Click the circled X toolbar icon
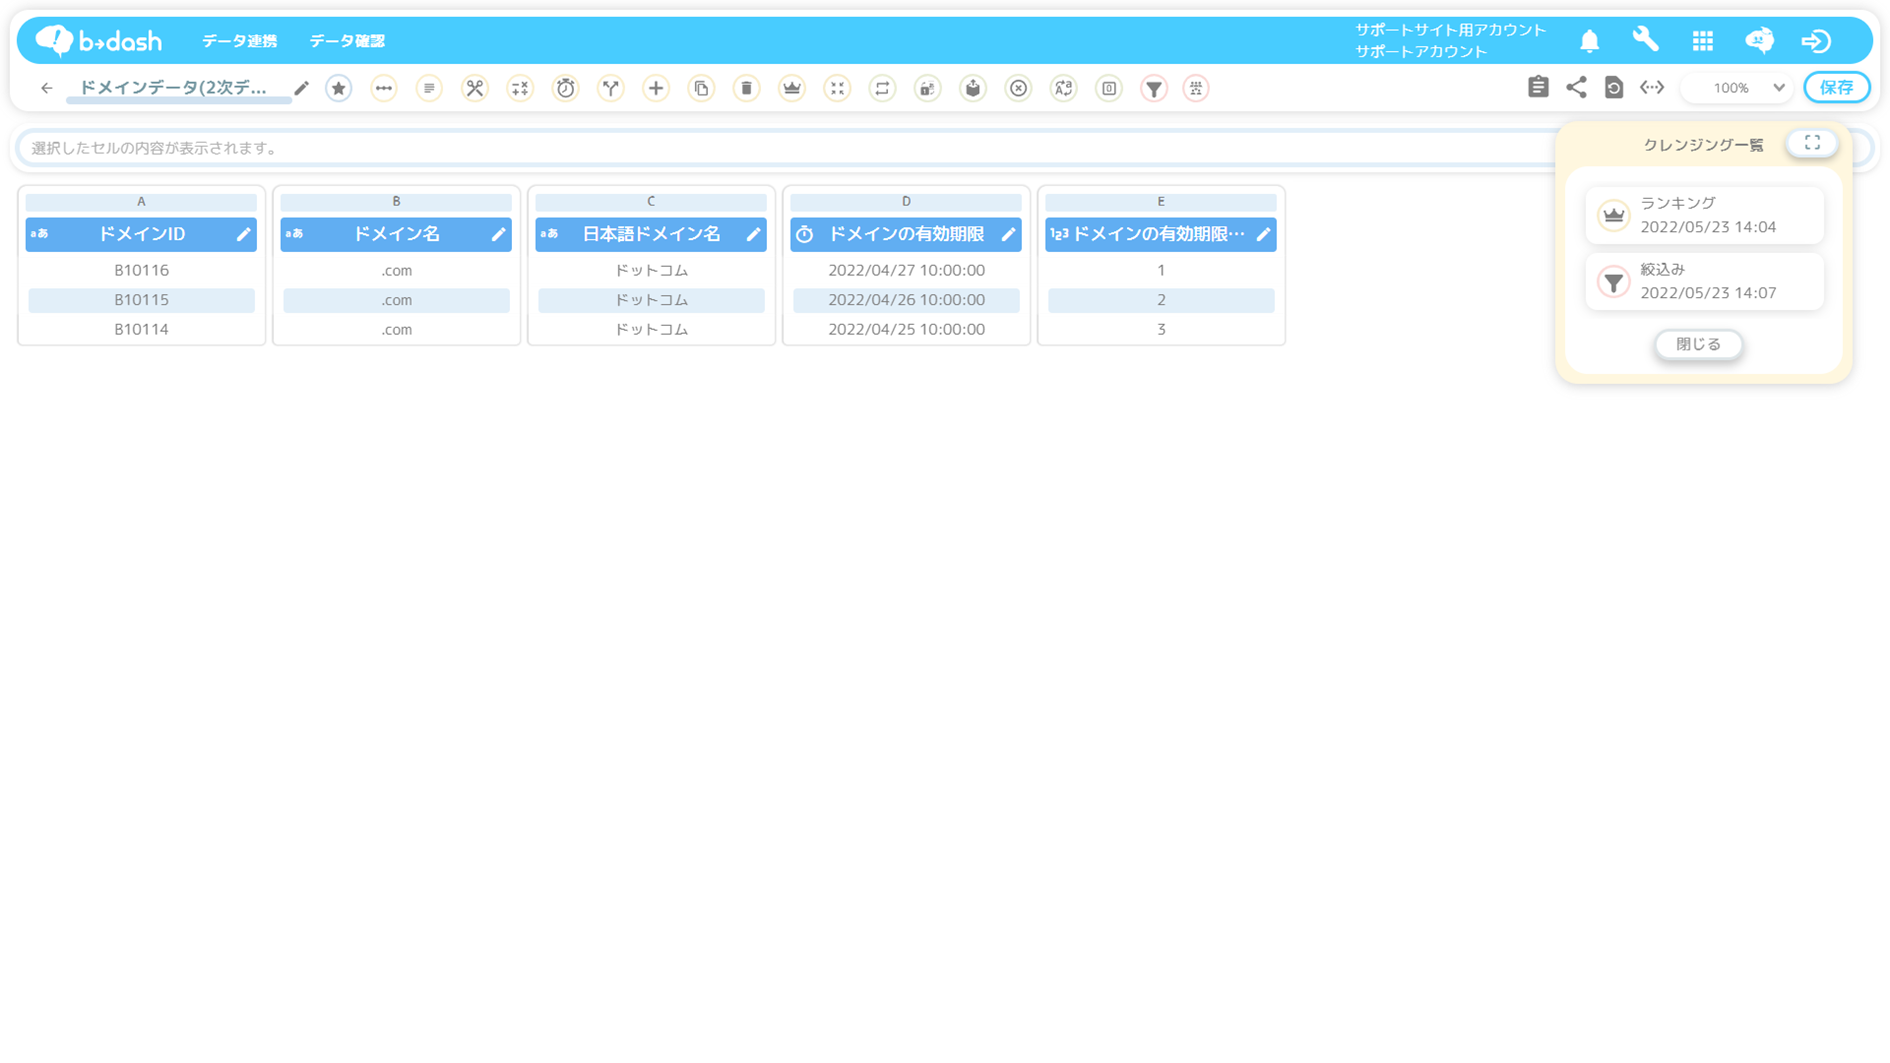Viewport: 1890px width, 1063px height. click(1018, 88)
